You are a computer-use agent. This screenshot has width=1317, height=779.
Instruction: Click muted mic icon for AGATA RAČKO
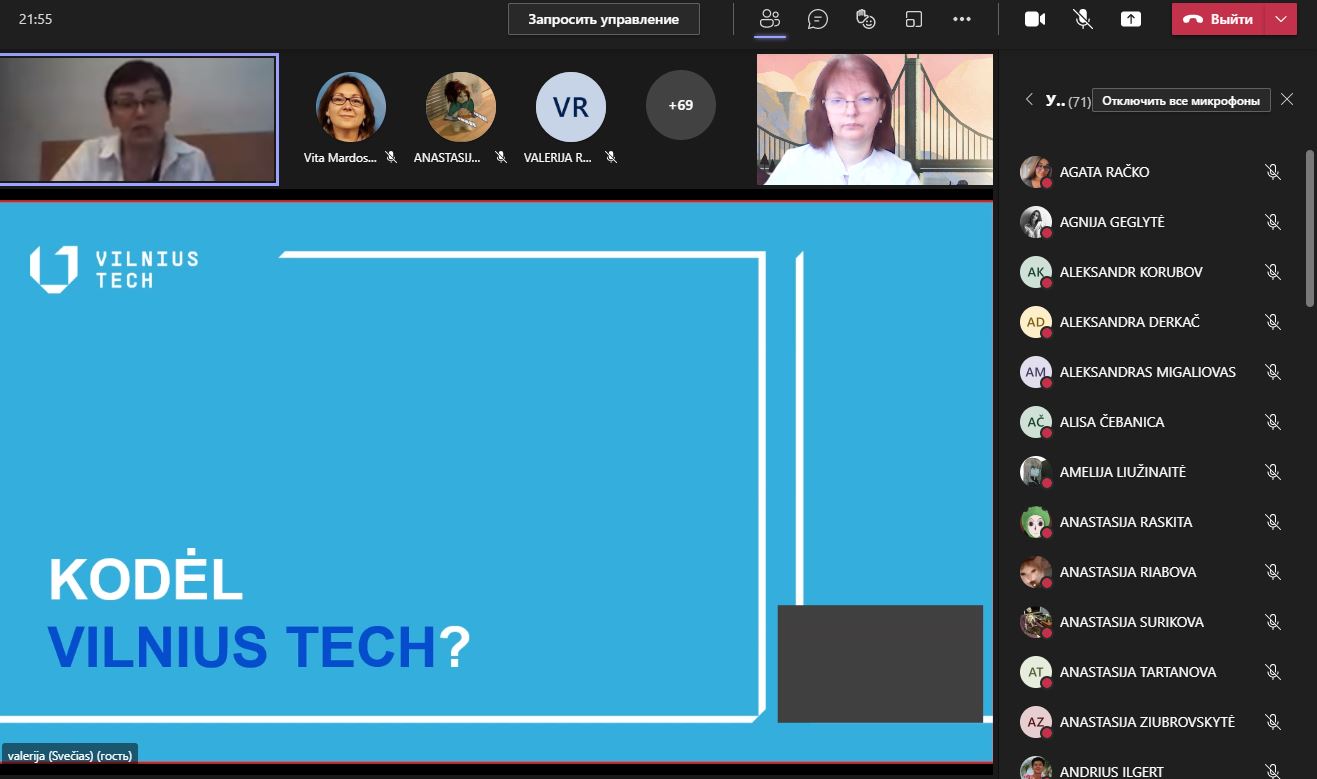(x=1273, y=172)
